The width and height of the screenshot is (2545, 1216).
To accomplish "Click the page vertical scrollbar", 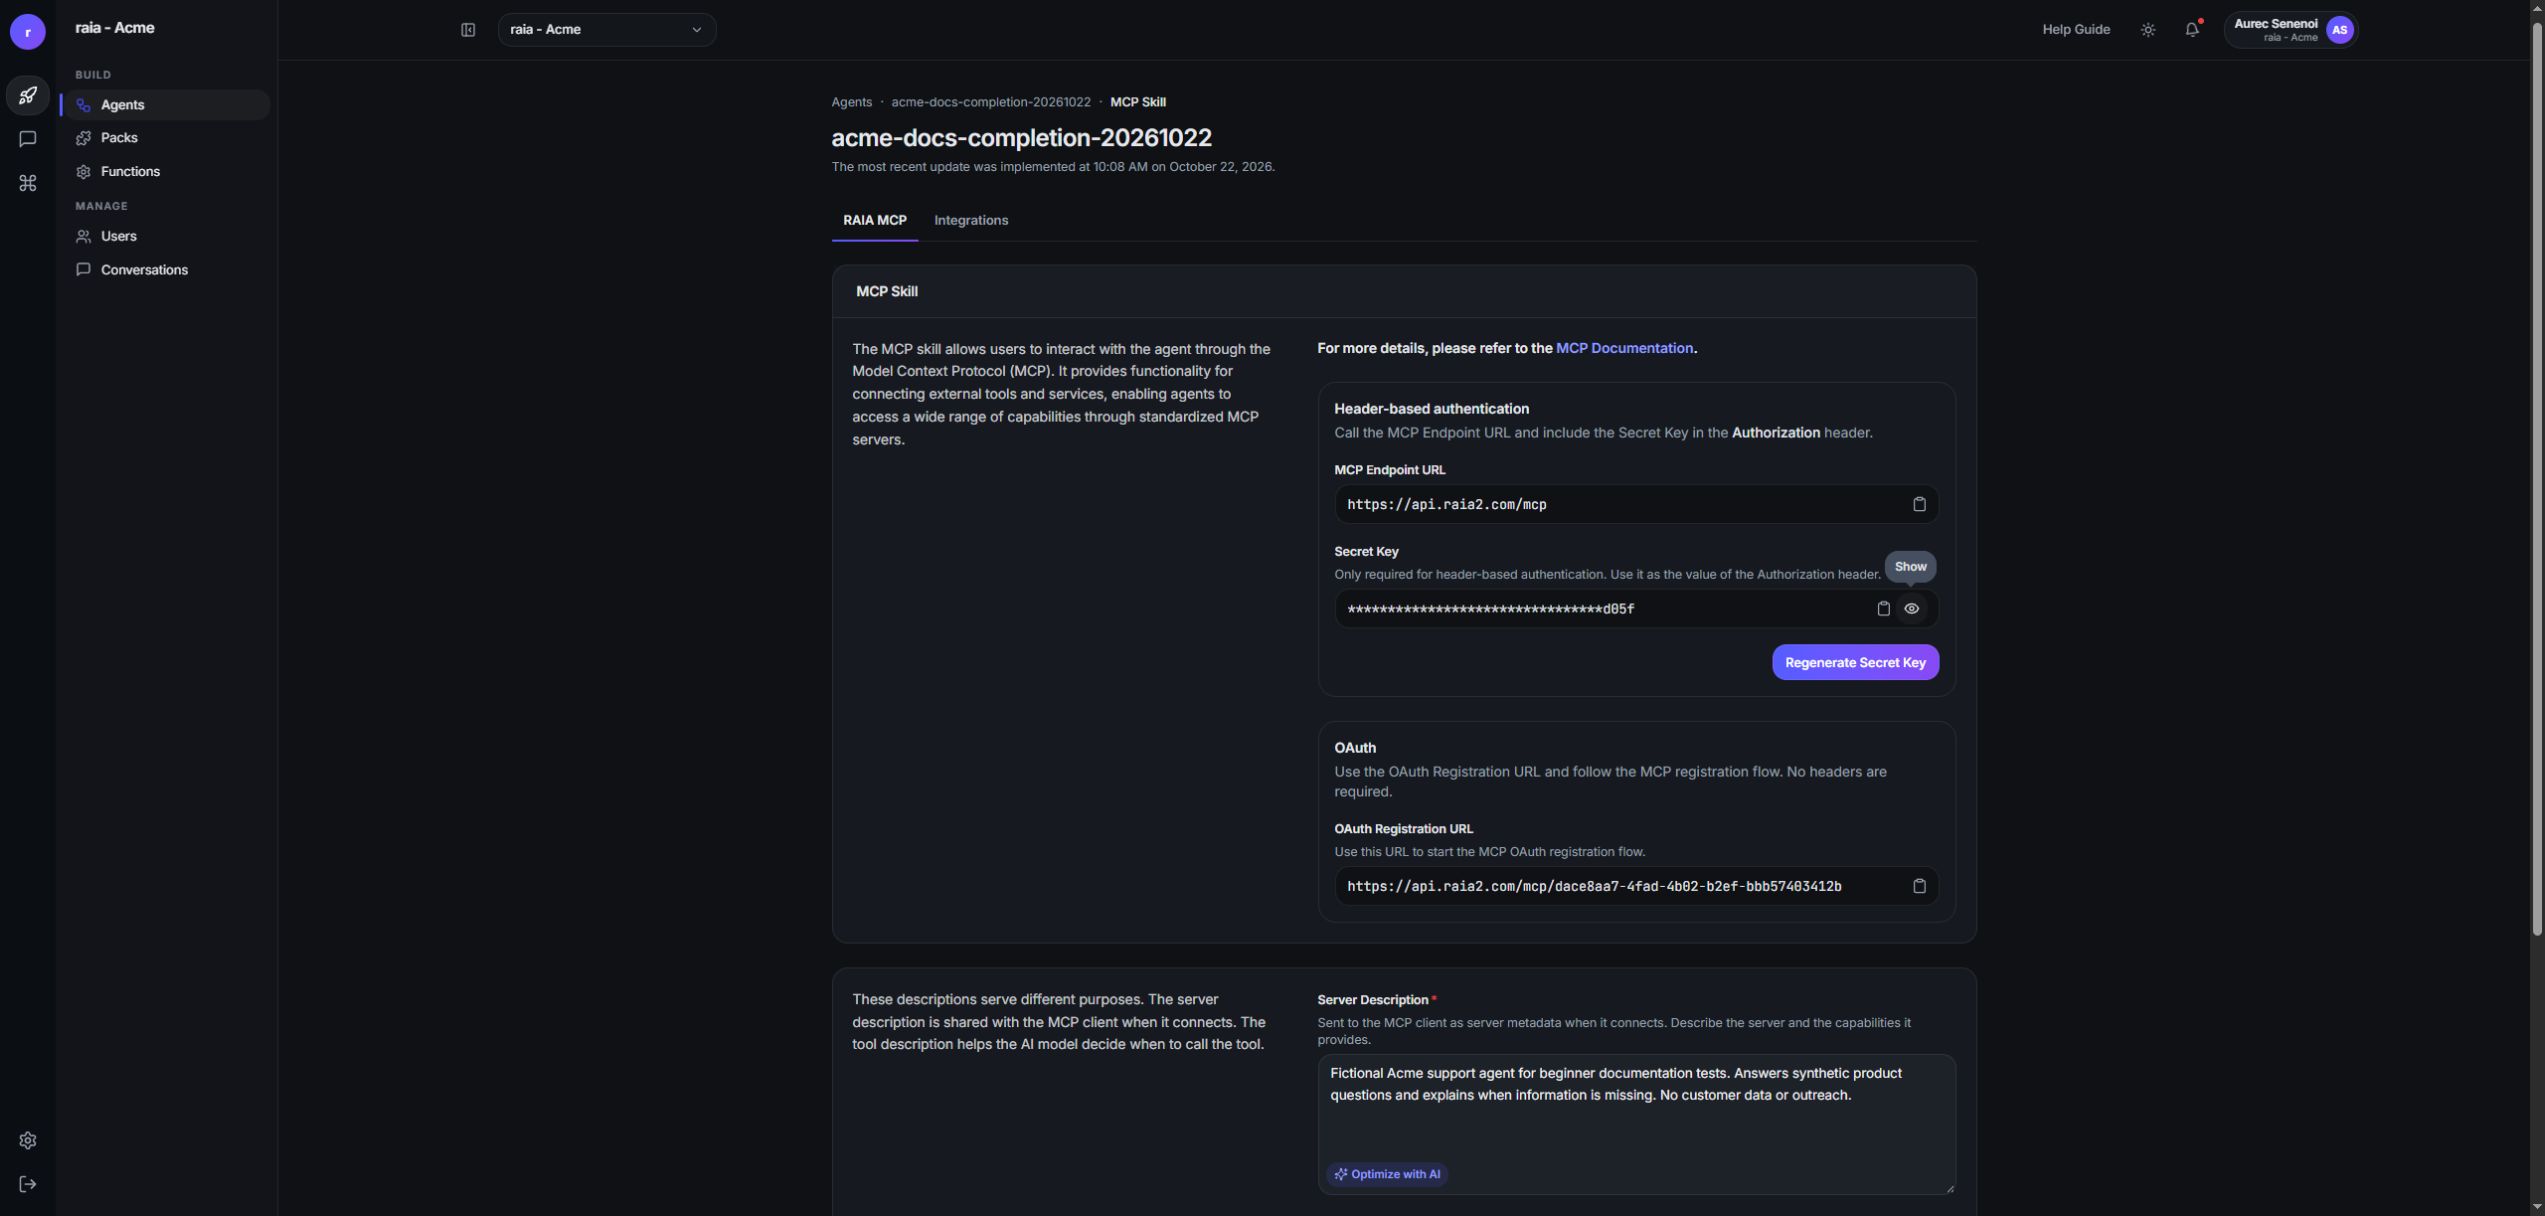I will coord(2536,480).
